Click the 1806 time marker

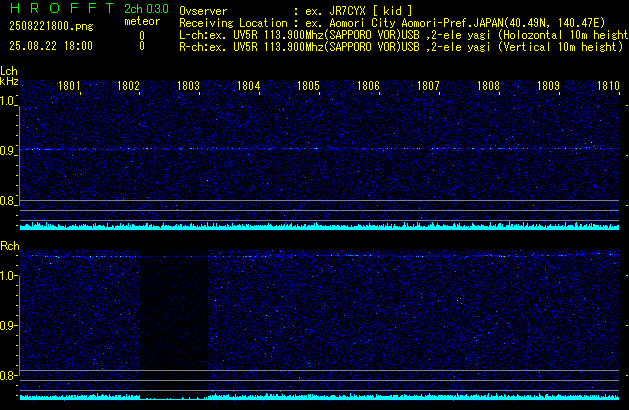(368, 86)
